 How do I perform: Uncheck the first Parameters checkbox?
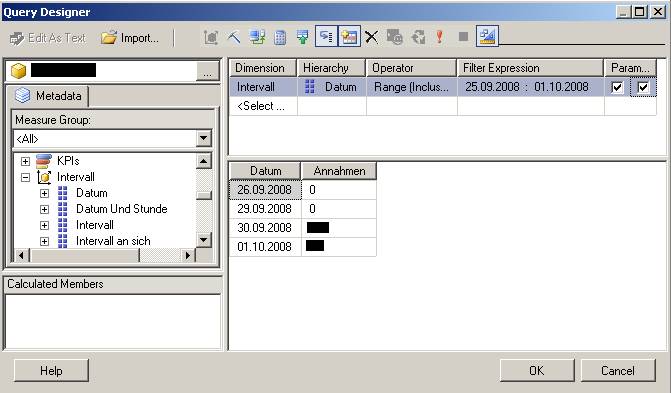[617, 87]
